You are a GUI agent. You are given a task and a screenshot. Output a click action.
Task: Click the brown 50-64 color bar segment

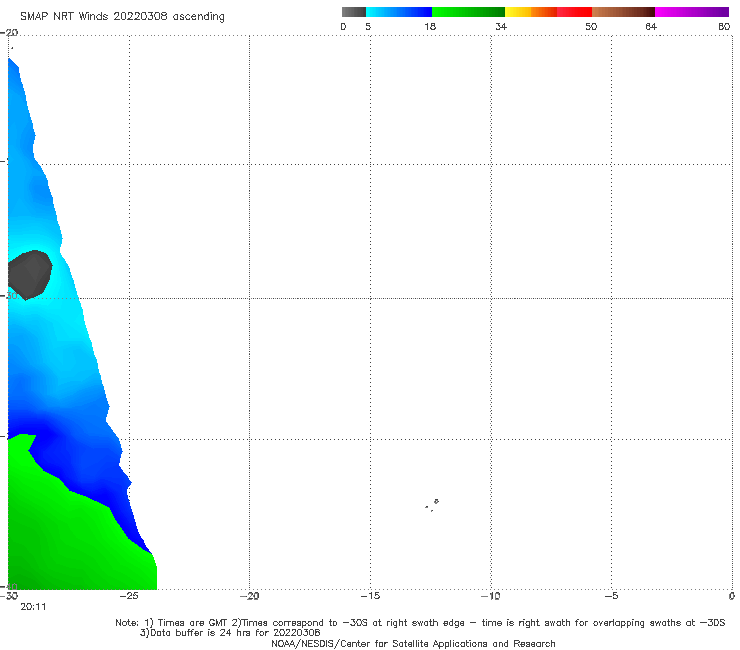(623, 12)
